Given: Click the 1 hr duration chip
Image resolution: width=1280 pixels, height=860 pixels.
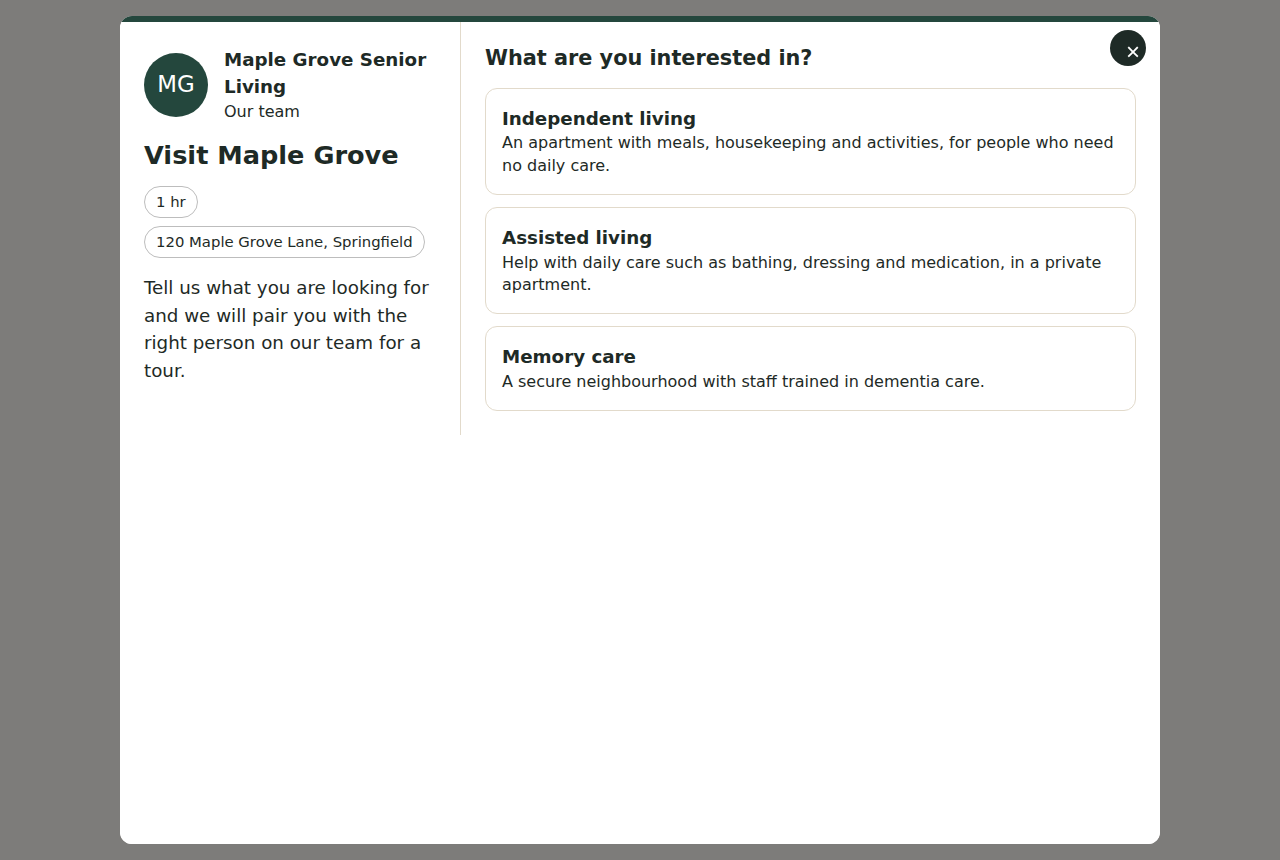Looking at the screenshot, I should (171, 202).
